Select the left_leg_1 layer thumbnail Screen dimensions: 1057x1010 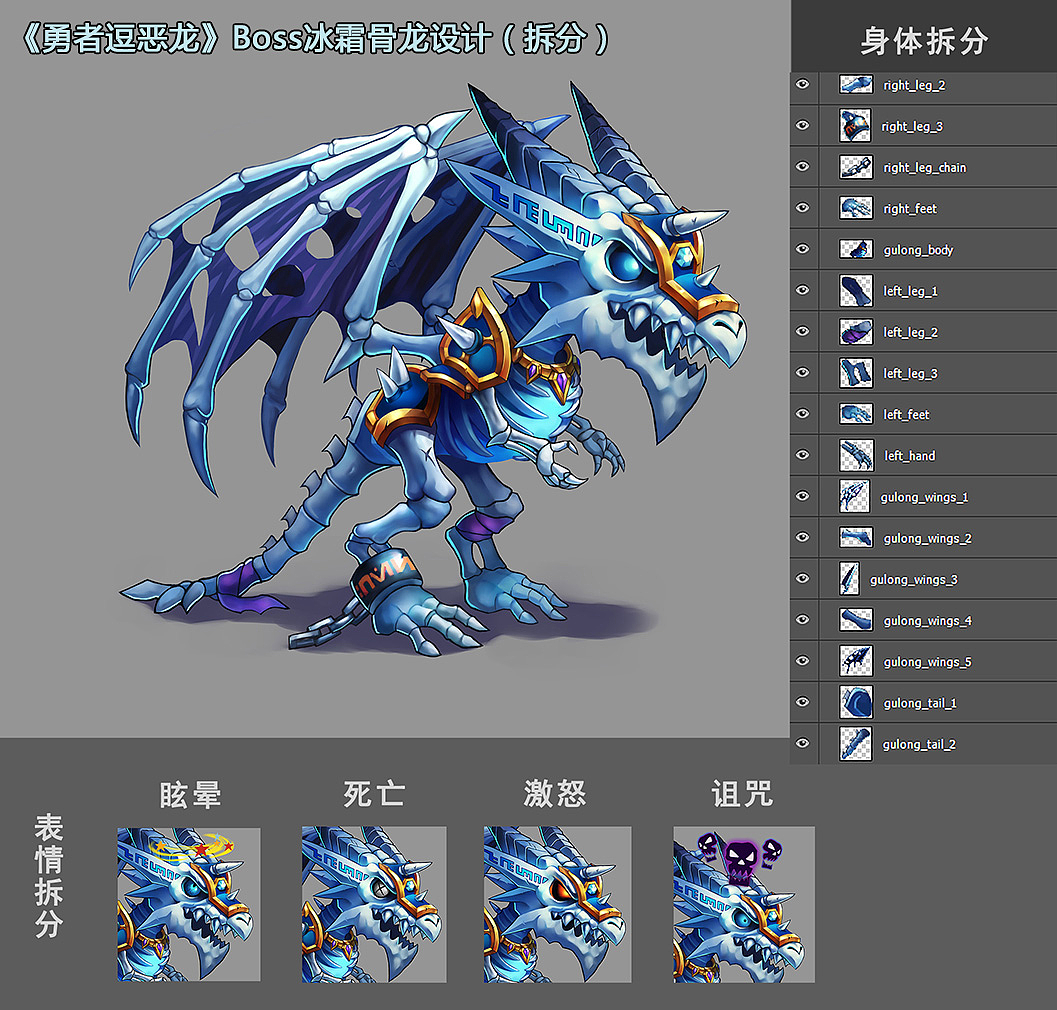(x=856, y=291)
